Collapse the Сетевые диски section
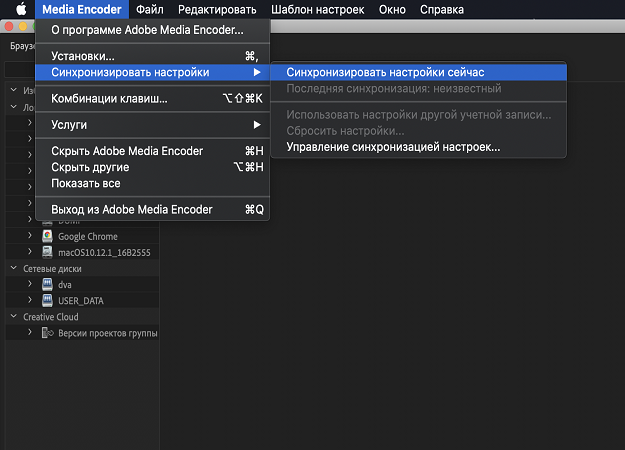 tap(14, 269)
